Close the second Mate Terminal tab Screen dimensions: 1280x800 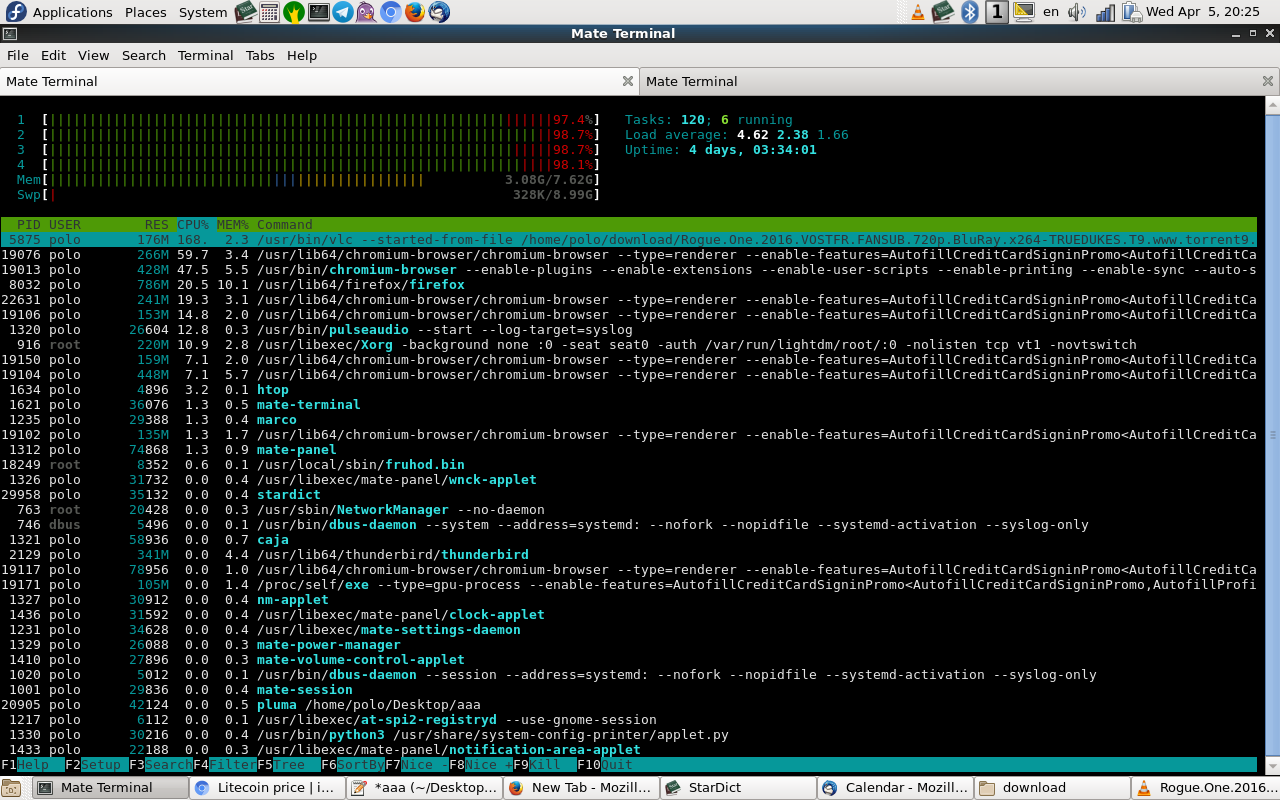click(1268, 81)
